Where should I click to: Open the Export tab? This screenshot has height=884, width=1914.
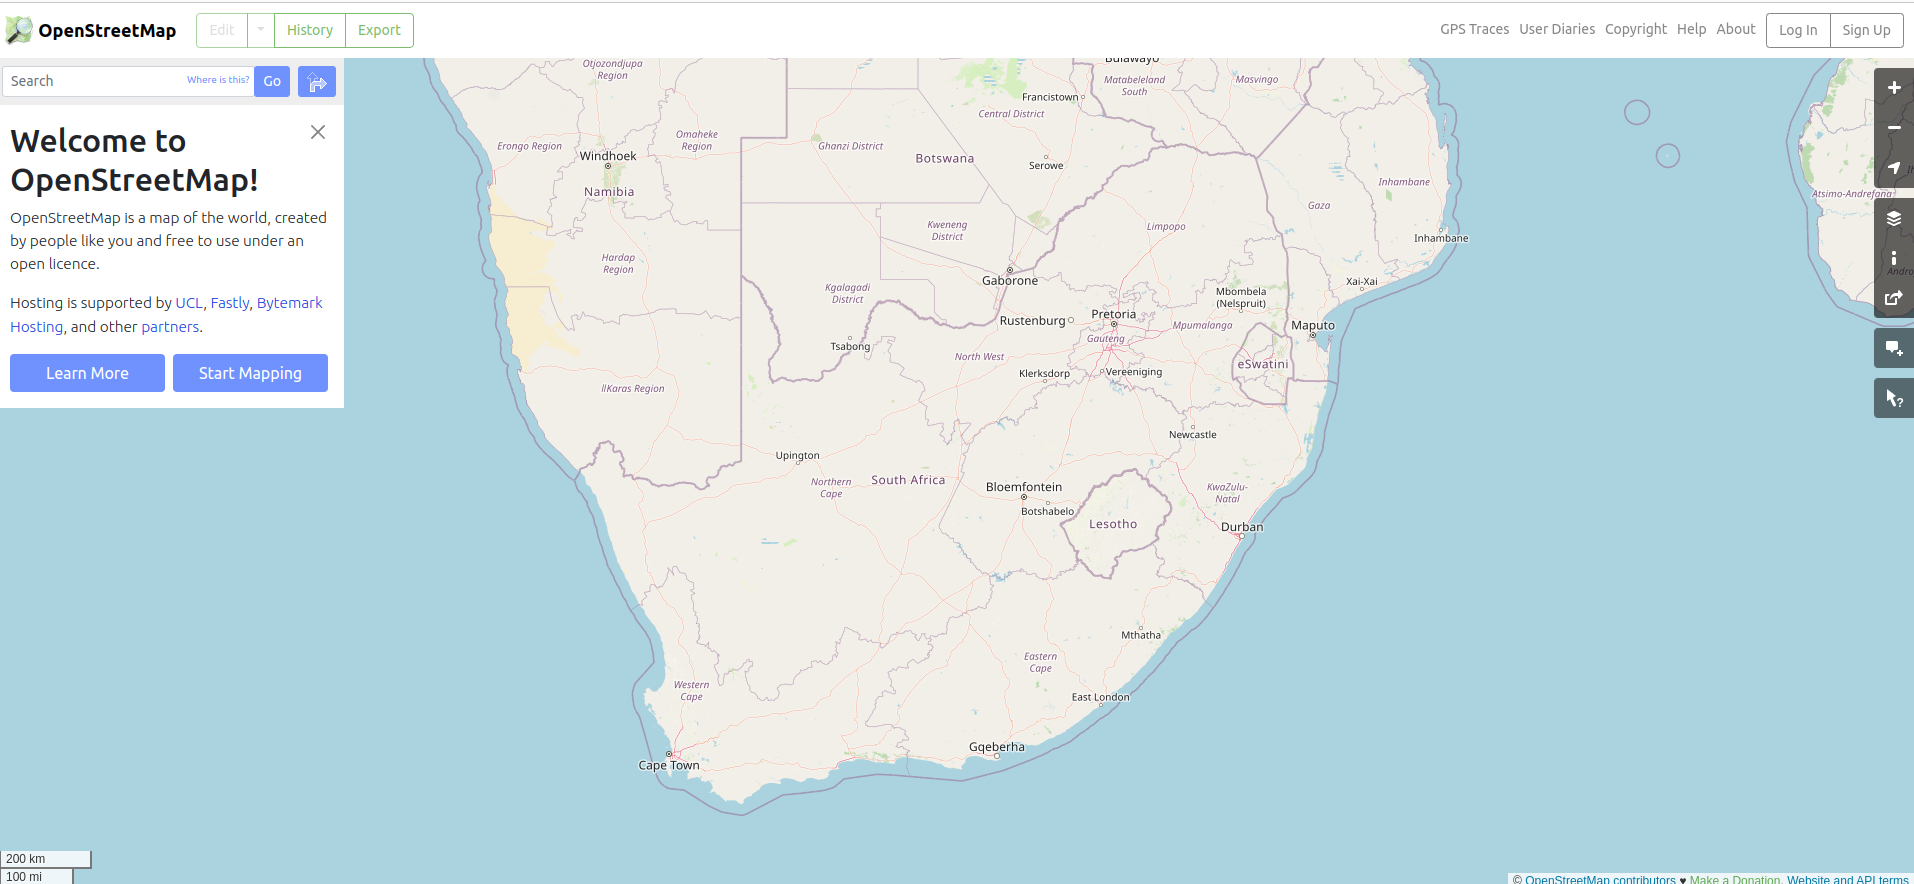click(379, 30)
